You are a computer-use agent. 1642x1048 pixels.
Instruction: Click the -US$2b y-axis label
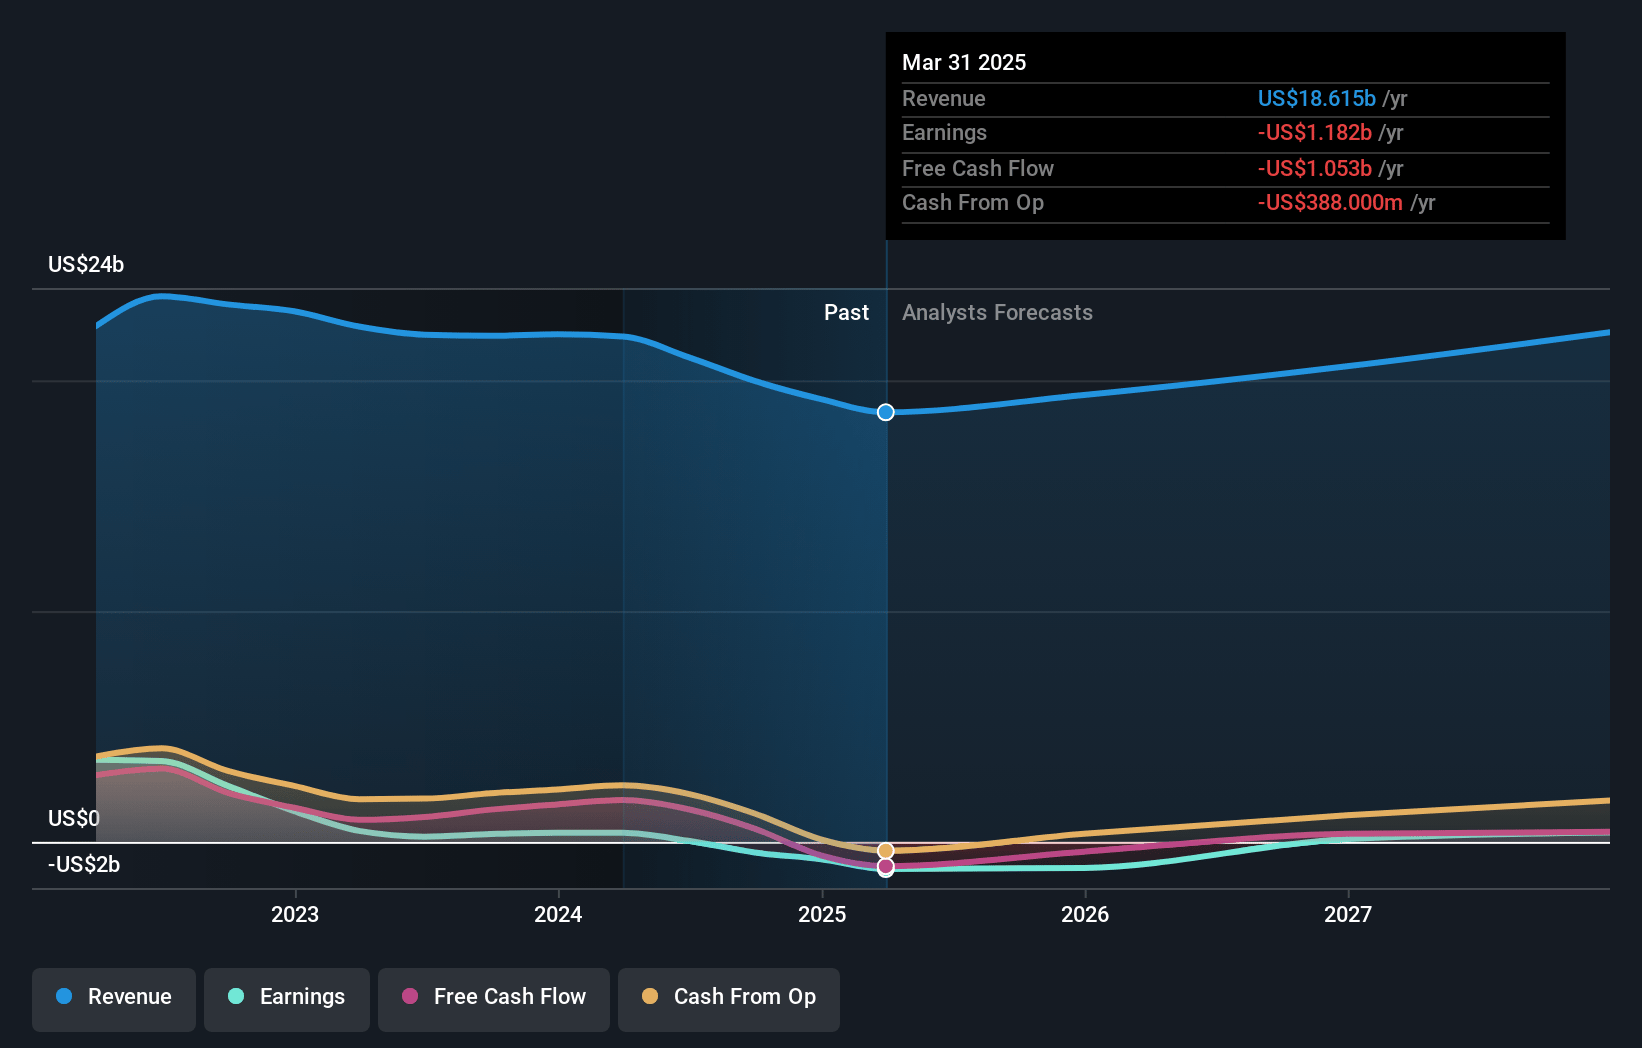[x=84, y=864]
